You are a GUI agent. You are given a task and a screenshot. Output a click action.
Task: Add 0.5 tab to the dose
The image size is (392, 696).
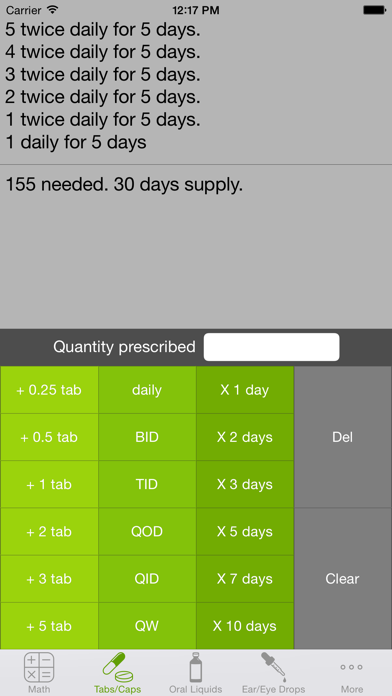pos(49,437)
